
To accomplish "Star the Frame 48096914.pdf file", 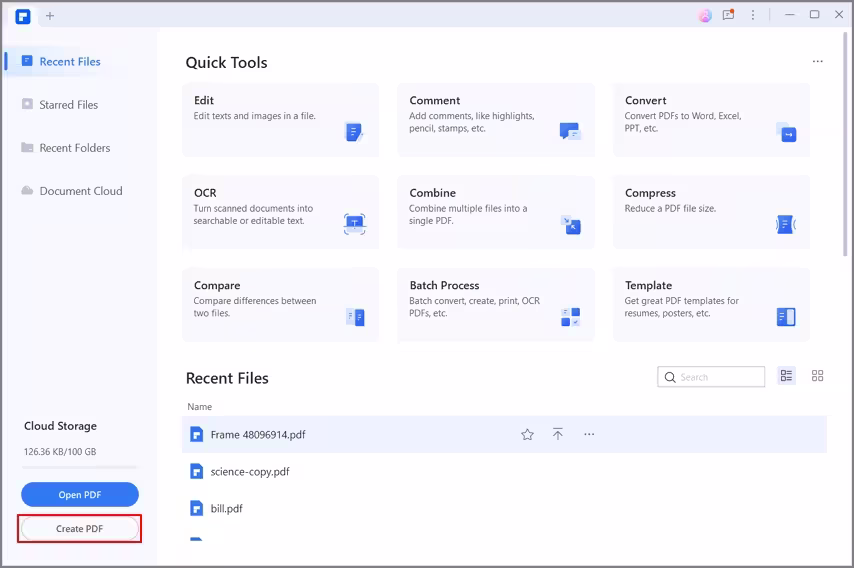I will pos(527,435).
